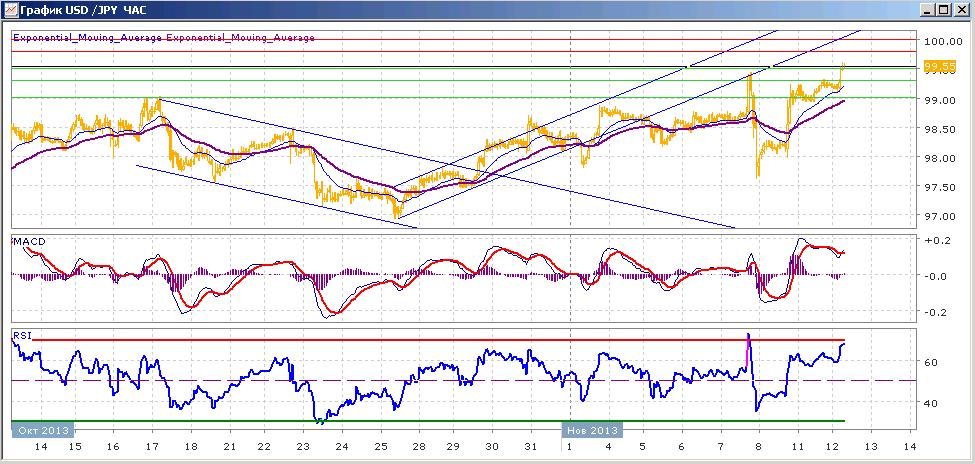The width and height of the screenshot is (975, 464).
Task: Maximize the USD/JPY chart window
Action: [944, 10]
